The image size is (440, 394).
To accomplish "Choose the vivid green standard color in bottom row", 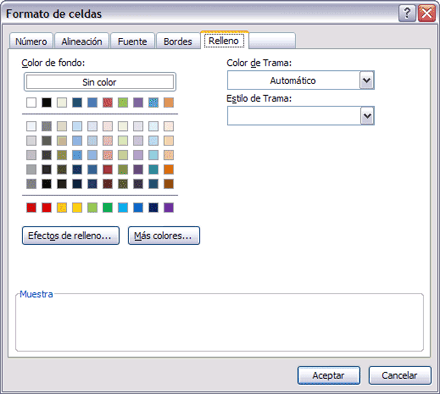I will point(108,208).
